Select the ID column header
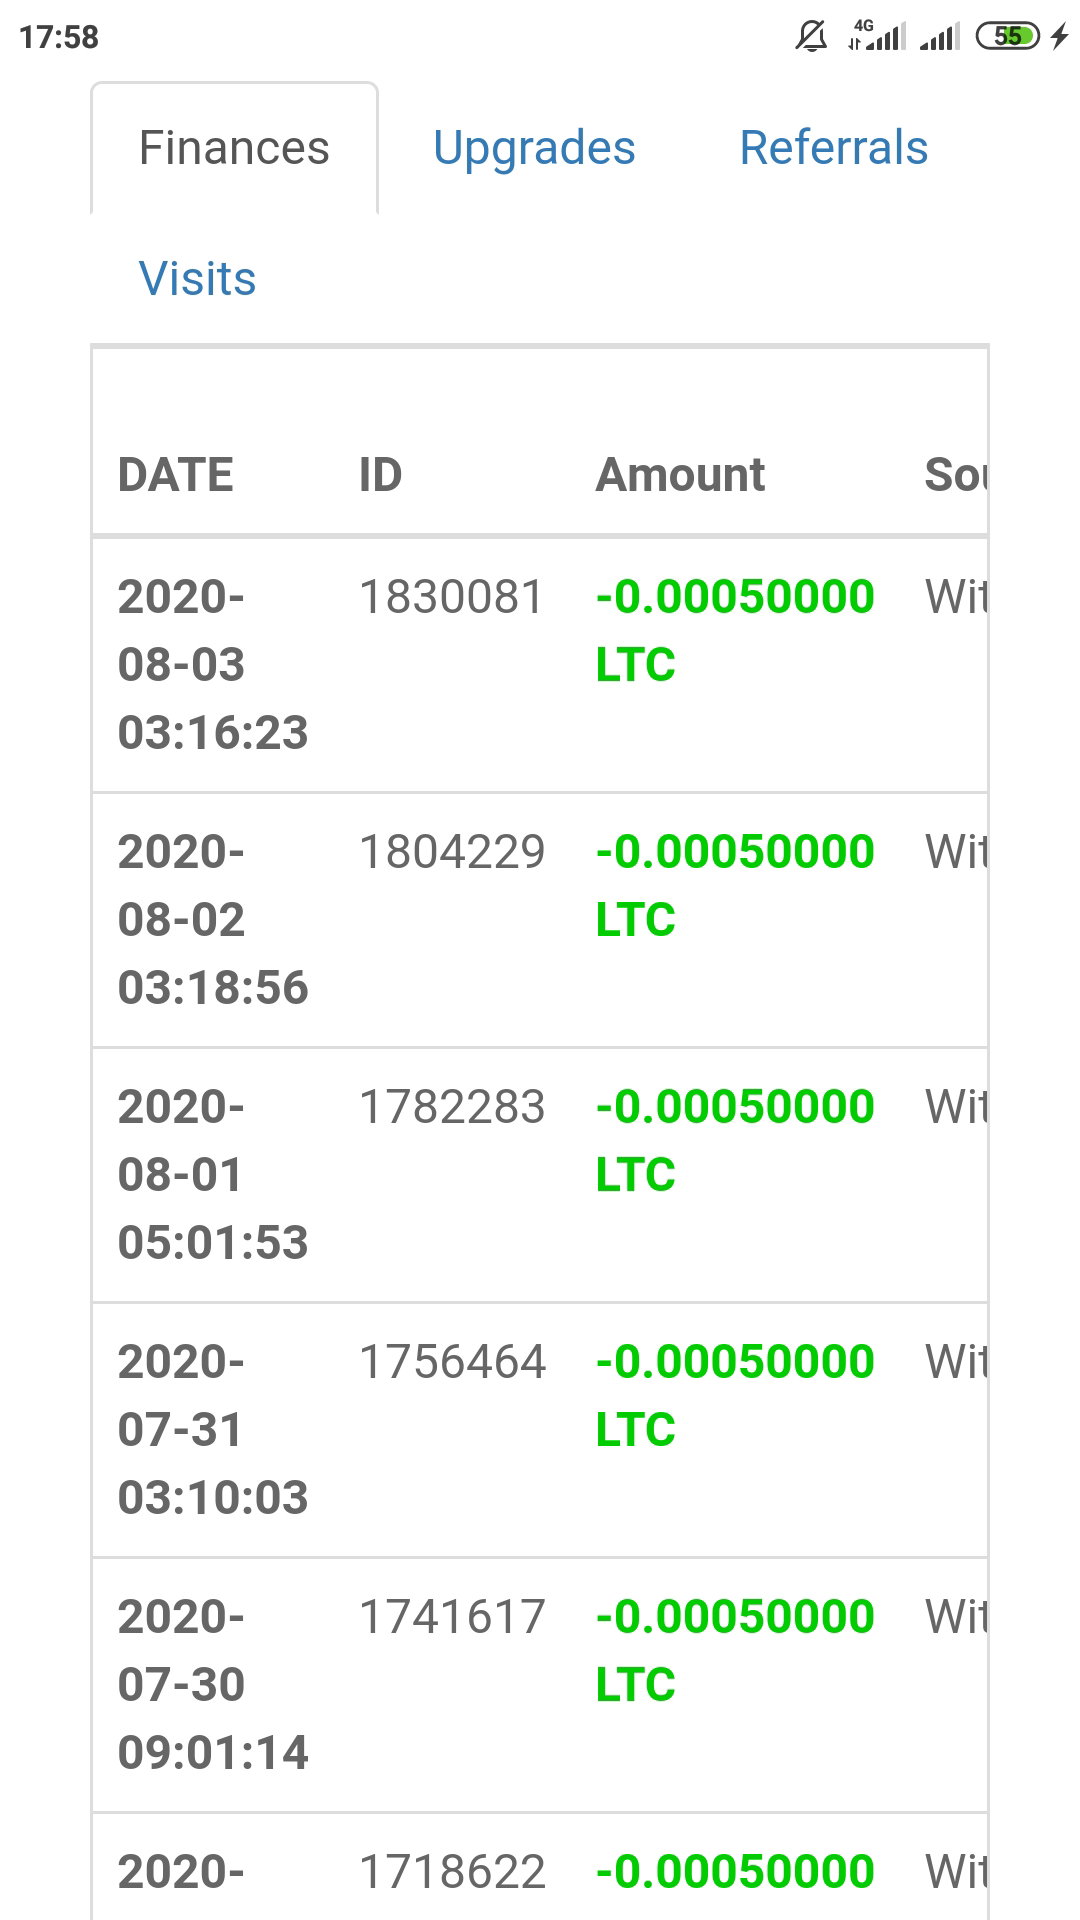The height and width of the screenshot is (1920, 1080). (380, 475)
